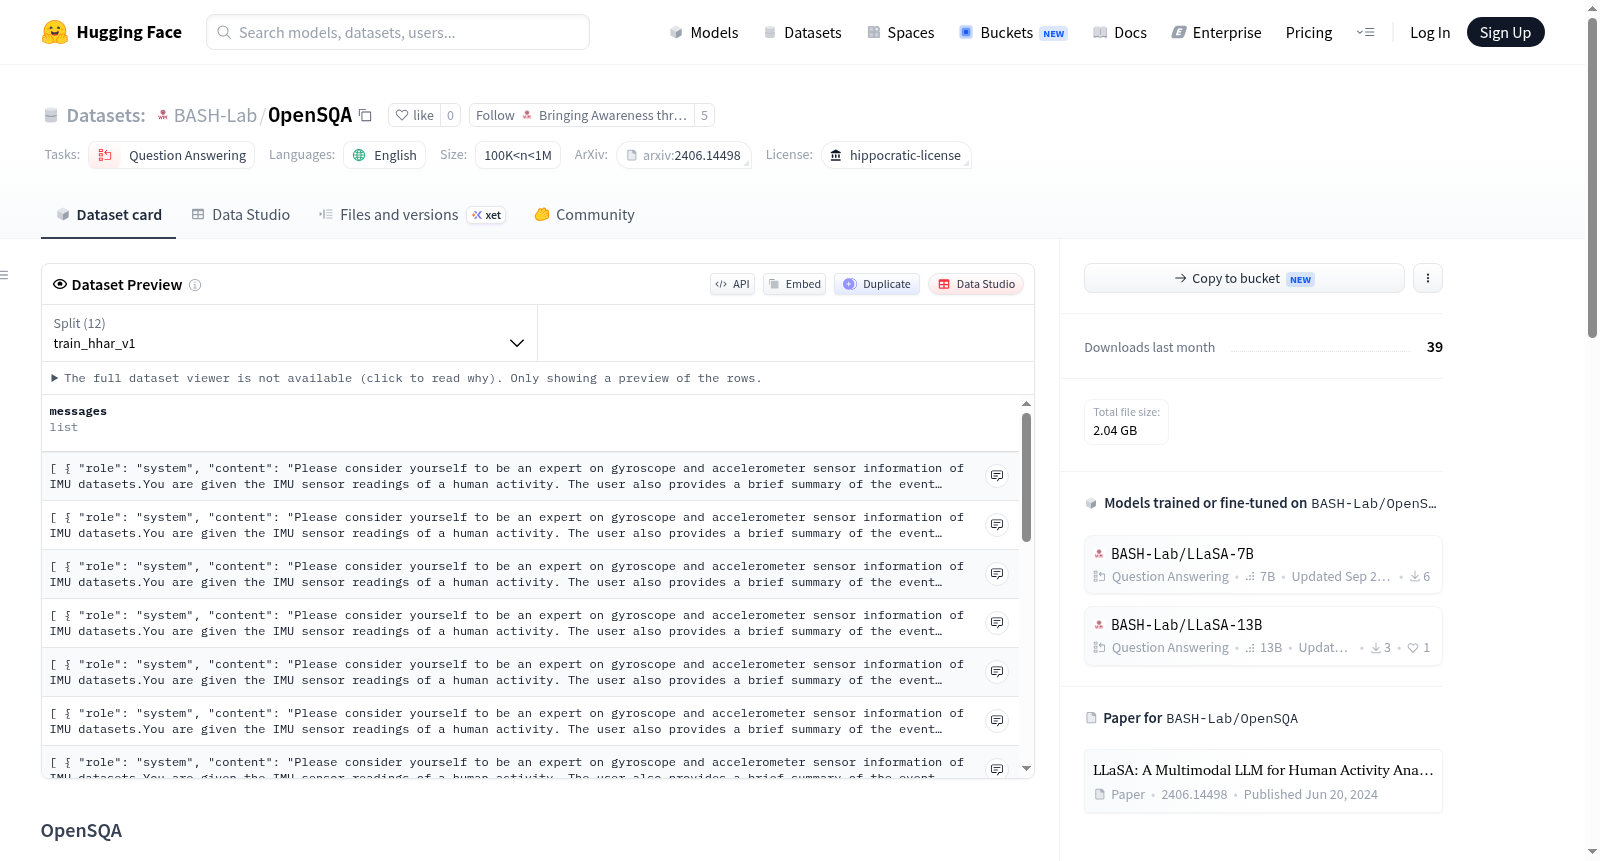
Task: Open the BASH-Lab/LLaSA-7B model card
Action: tap(1263, 565)
